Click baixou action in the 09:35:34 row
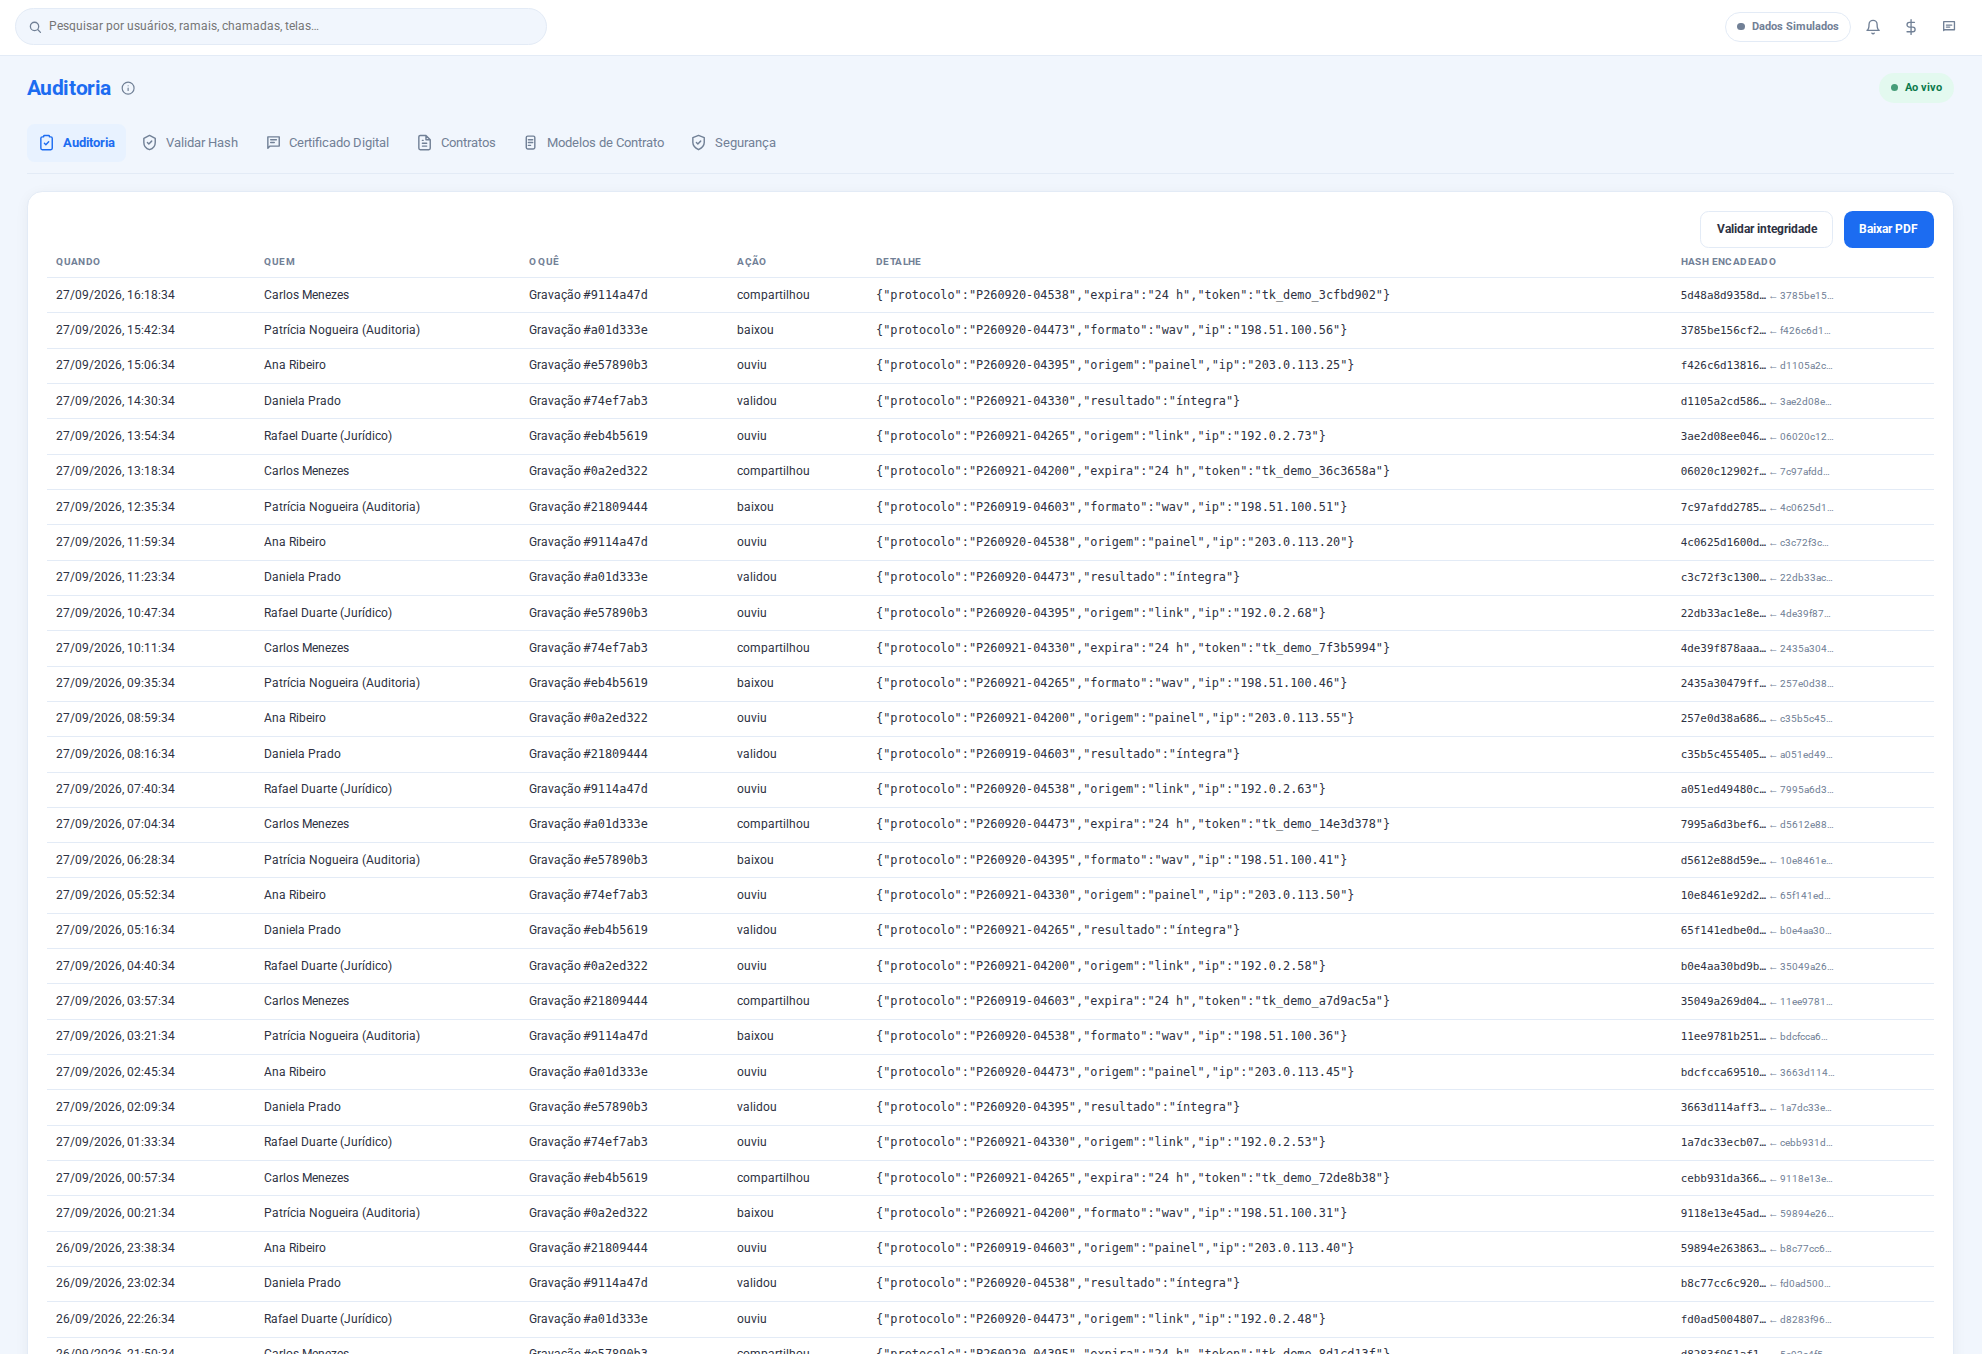The image size is (1982, 1354). 755,683
